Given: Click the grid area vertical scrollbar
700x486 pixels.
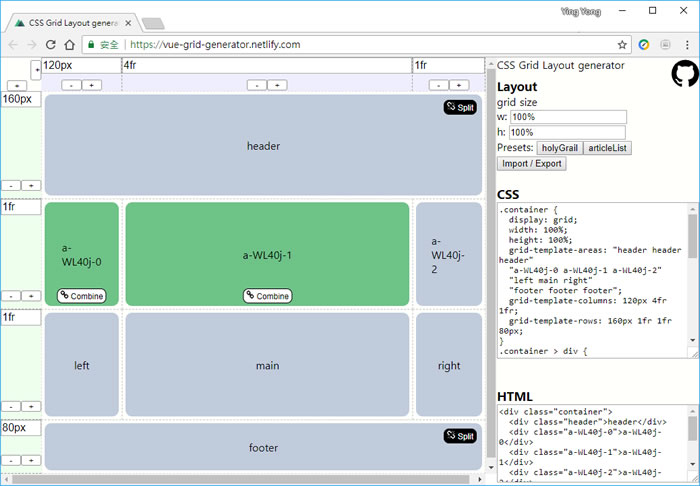Looking at the screenshot, I should point(491,263).
